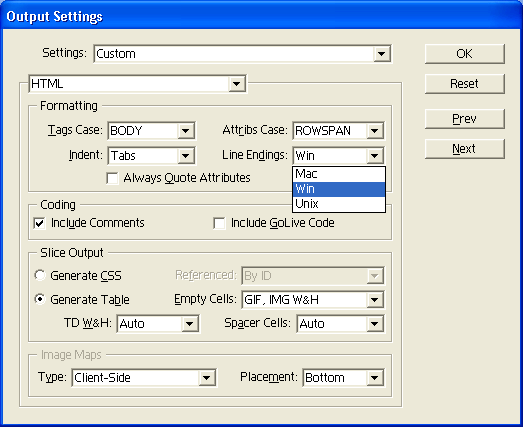
Task: Expand the Tags Case dropdown
Action: 152,131
